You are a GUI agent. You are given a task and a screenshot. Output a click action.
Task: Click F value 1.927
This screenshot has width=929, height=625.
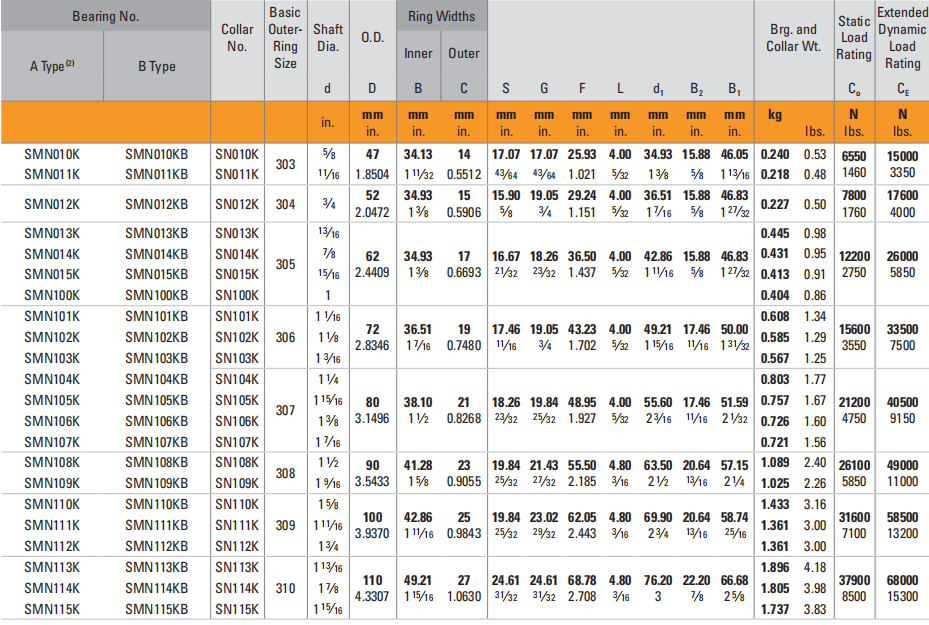582,418
